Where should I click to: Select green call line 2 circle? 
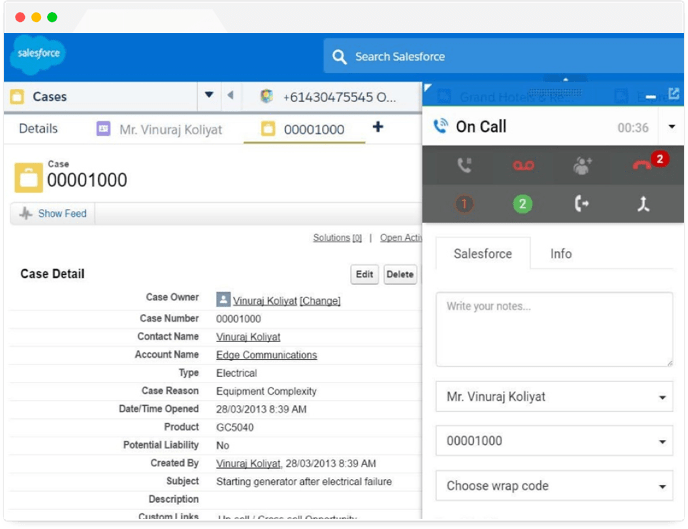(x=522, y=204)
